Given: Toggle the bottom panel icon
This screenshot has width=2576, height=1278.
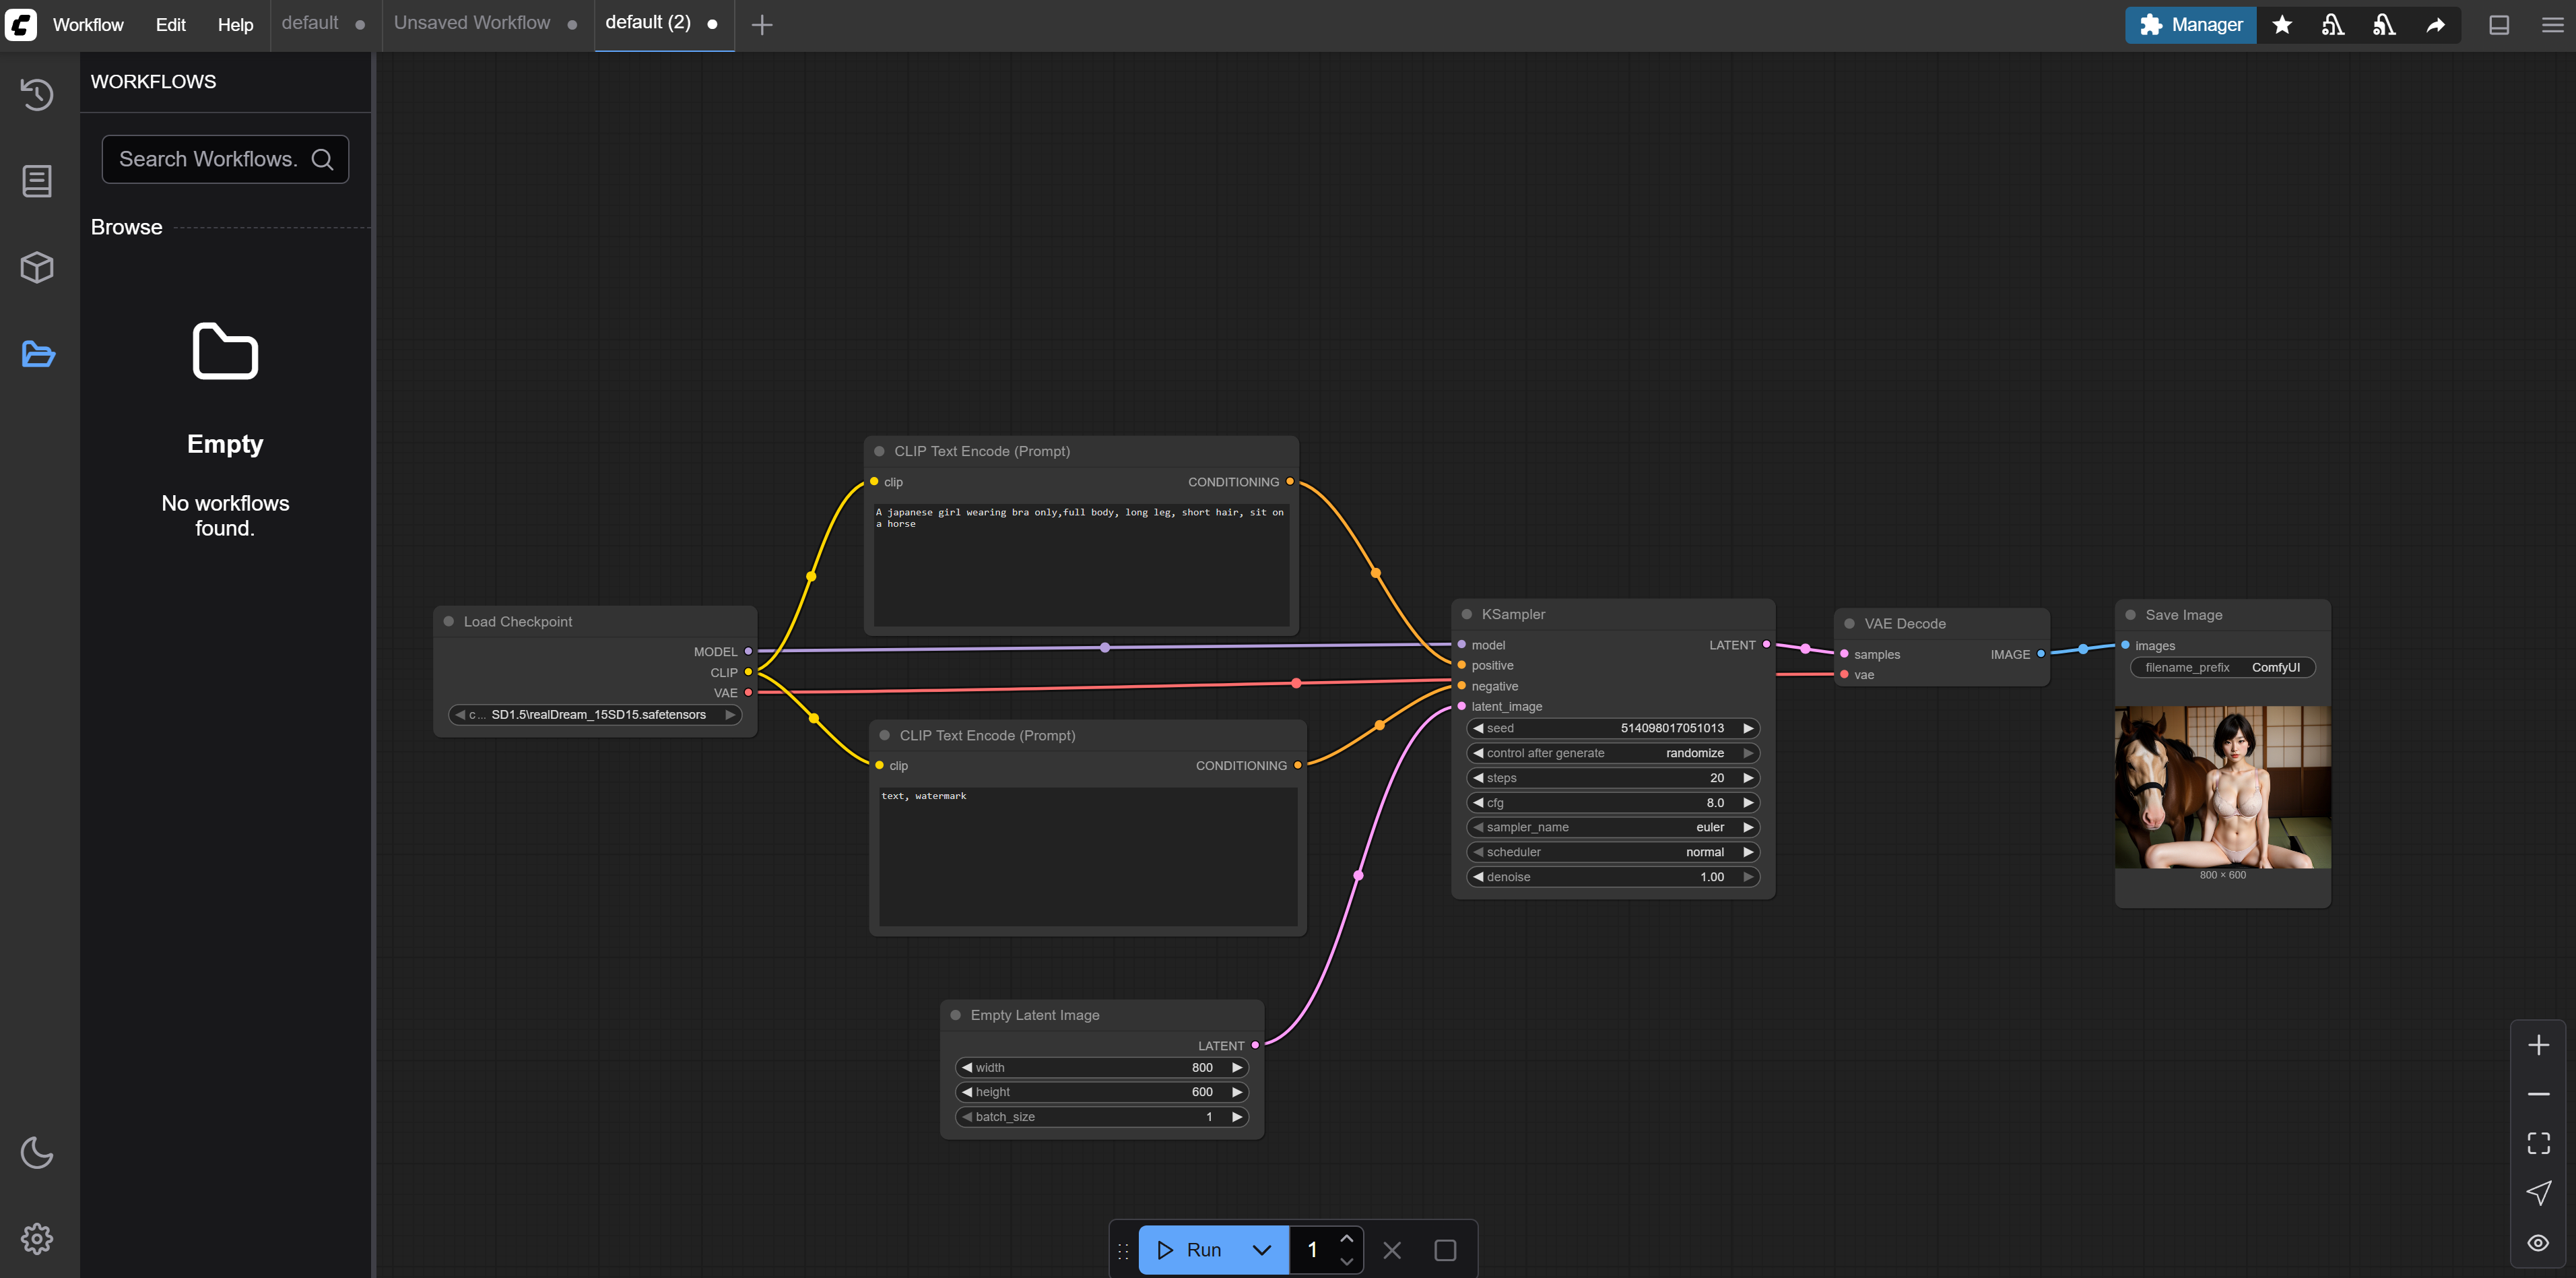Looking at the screenshot, I should click(x=2499, y=25).
